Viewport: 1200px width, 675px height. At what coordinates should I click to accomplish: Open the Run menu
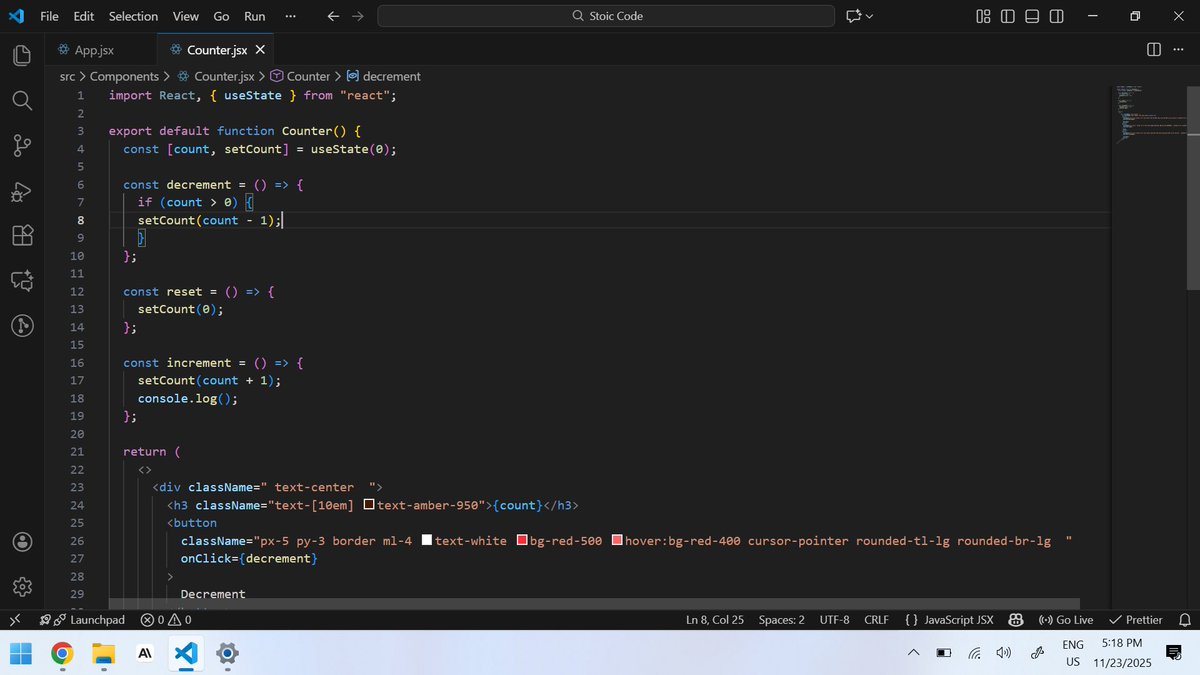[x=255, y=16]
